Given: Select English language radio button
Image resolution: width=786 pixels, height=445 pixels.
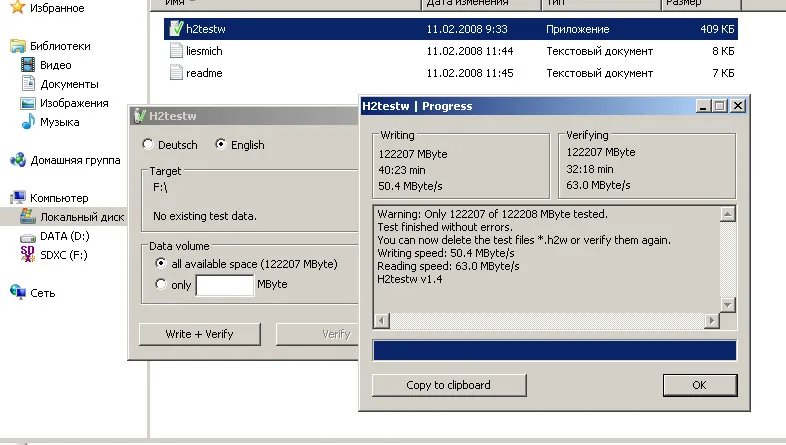Looking at the screenshot, I should 221,144.
